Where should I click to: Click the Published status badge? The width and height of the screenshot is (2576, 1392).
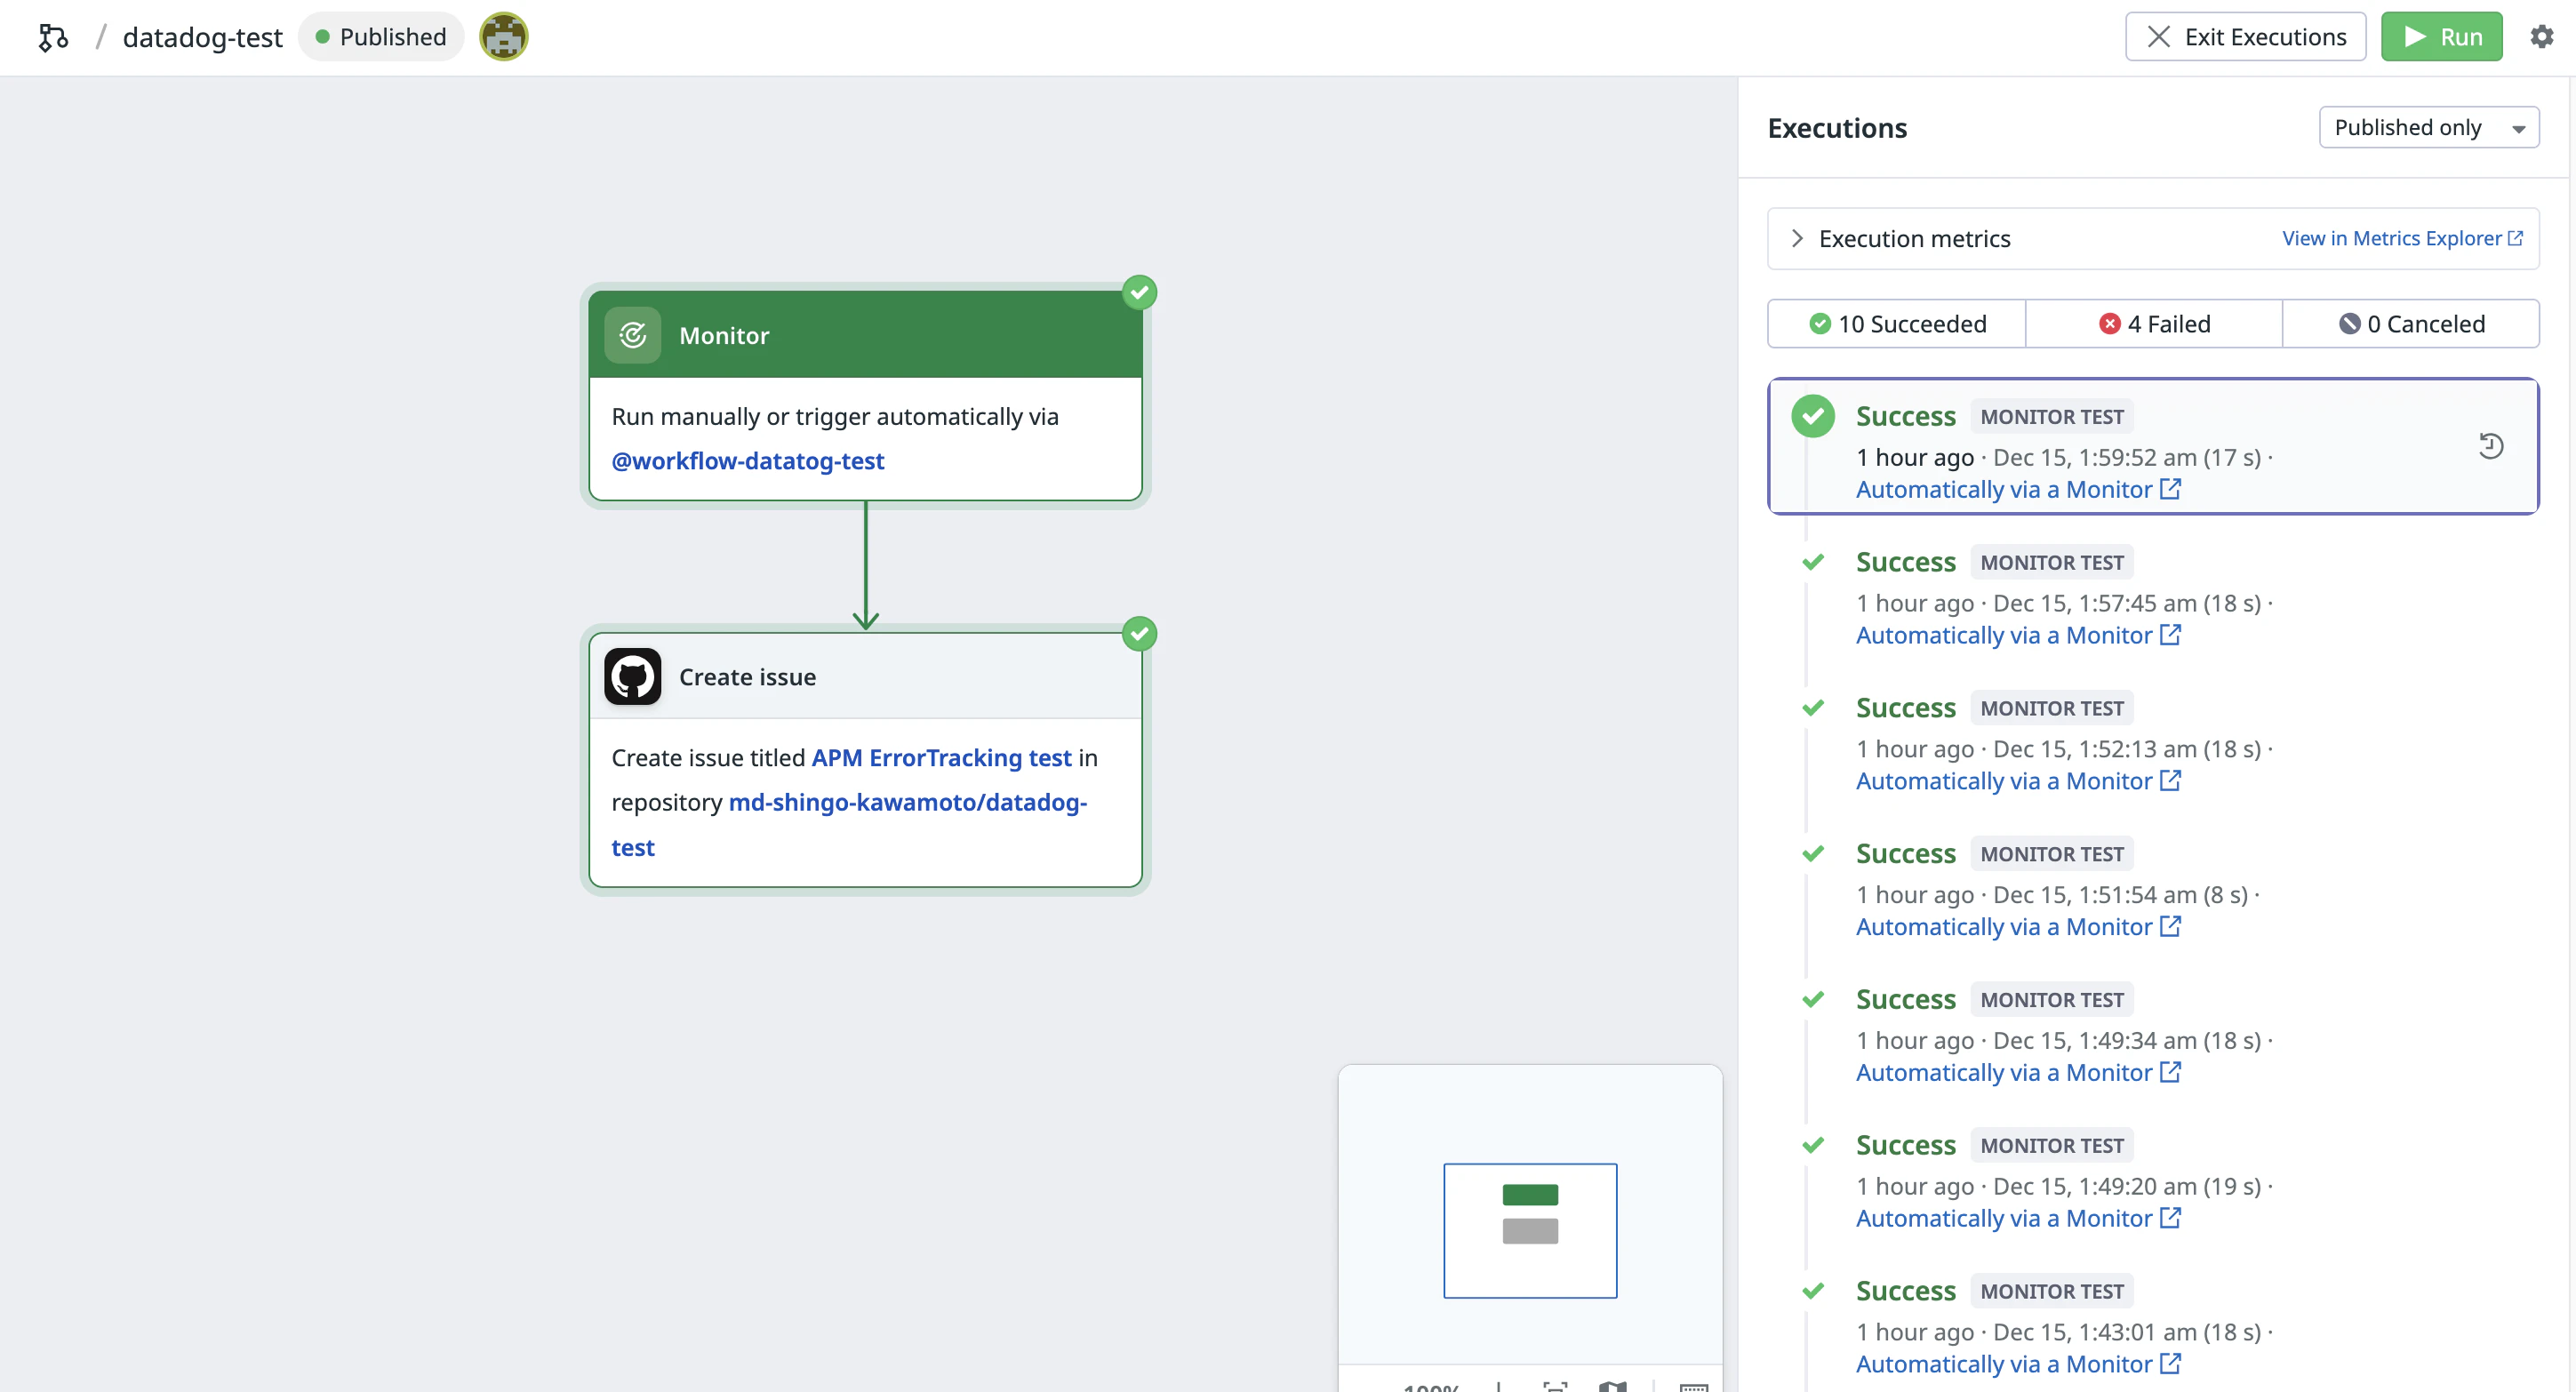381,37
